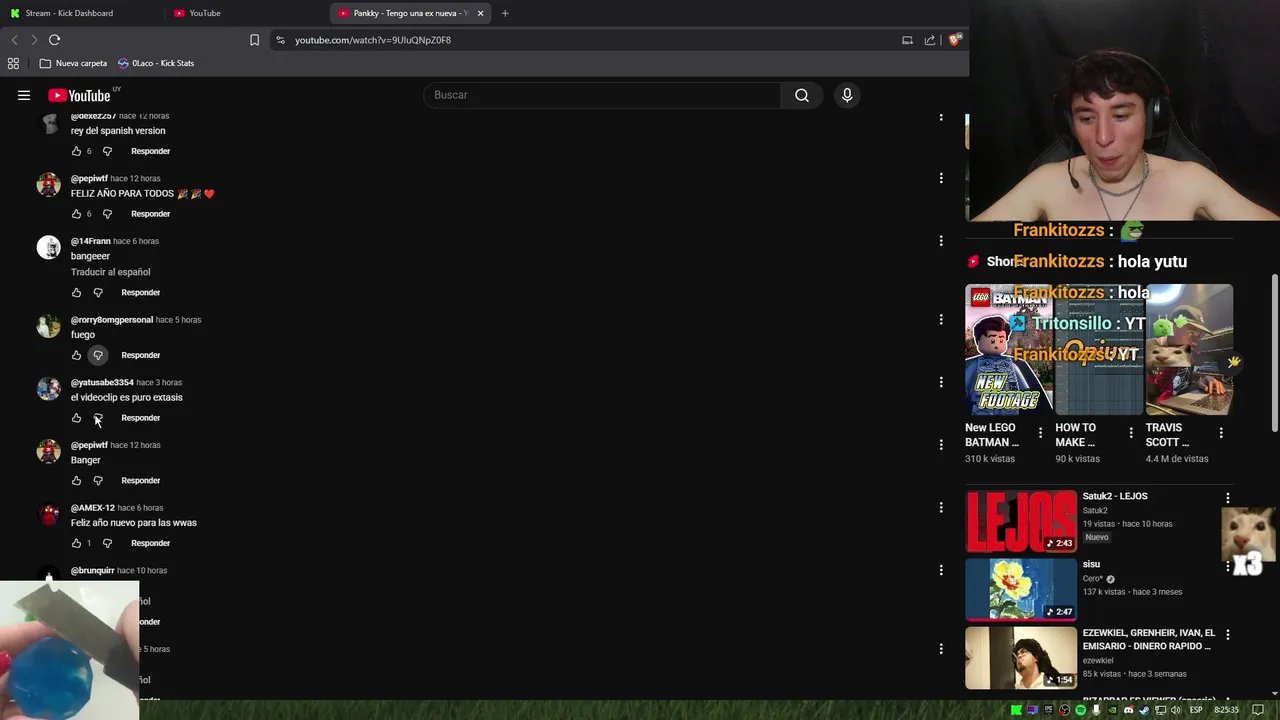Click the magnifier search button

802,95
